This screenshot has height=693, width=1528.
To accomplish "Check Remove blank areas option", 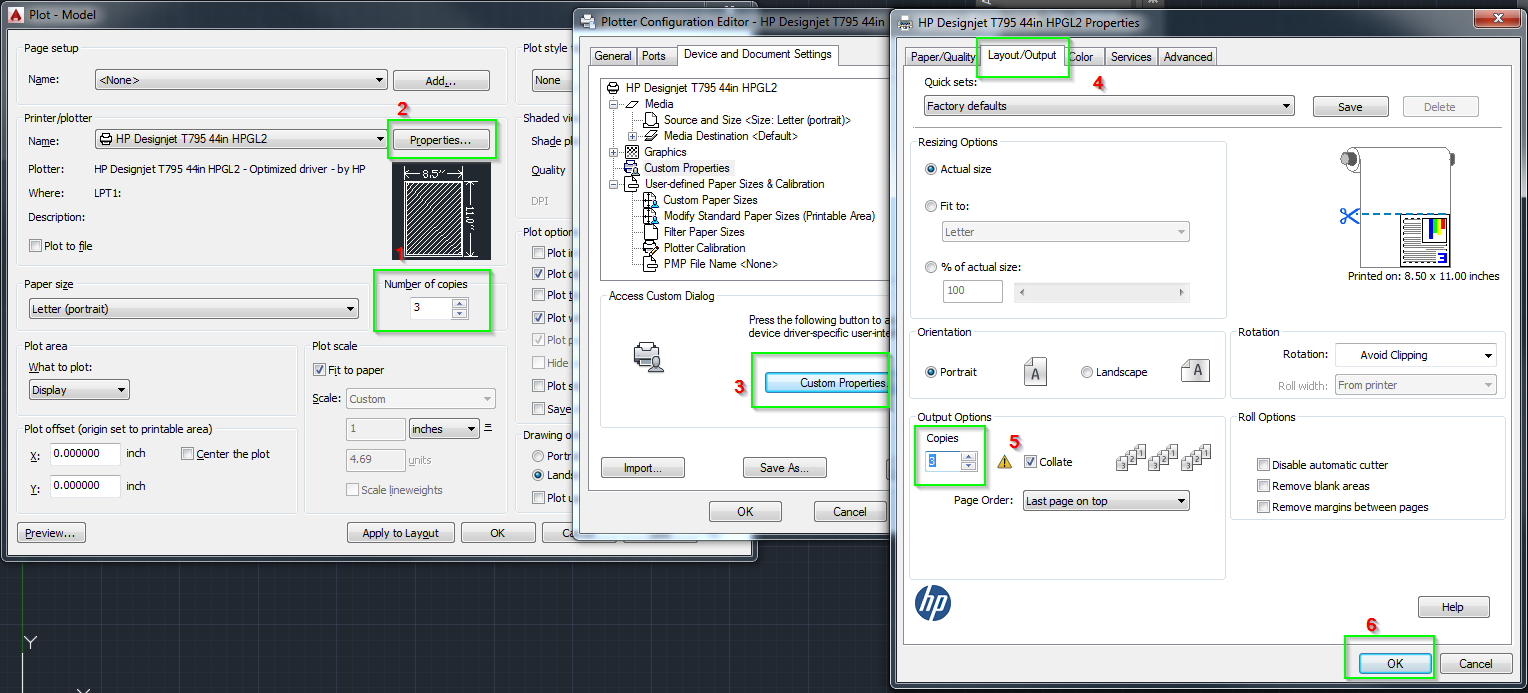I will [1264, 486].
